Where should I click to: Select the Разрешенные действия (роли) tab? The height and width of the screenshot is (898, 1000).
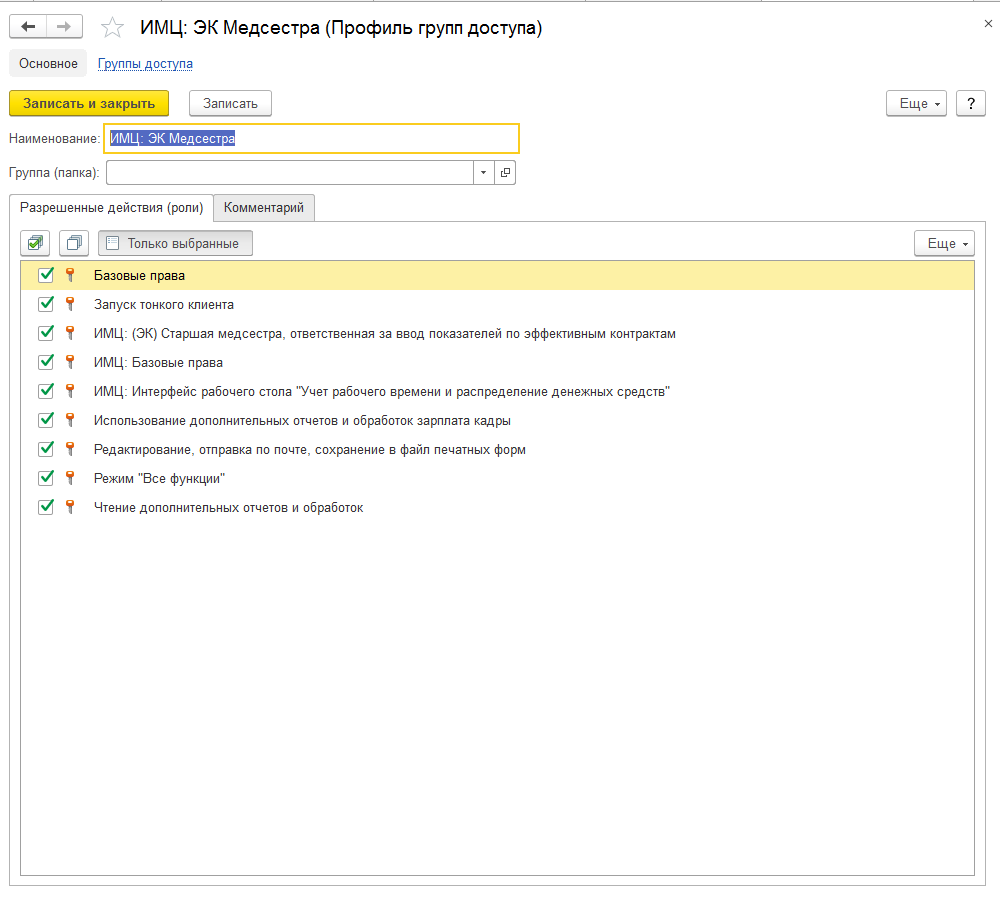pyautogui.click(x=112, y=208)
